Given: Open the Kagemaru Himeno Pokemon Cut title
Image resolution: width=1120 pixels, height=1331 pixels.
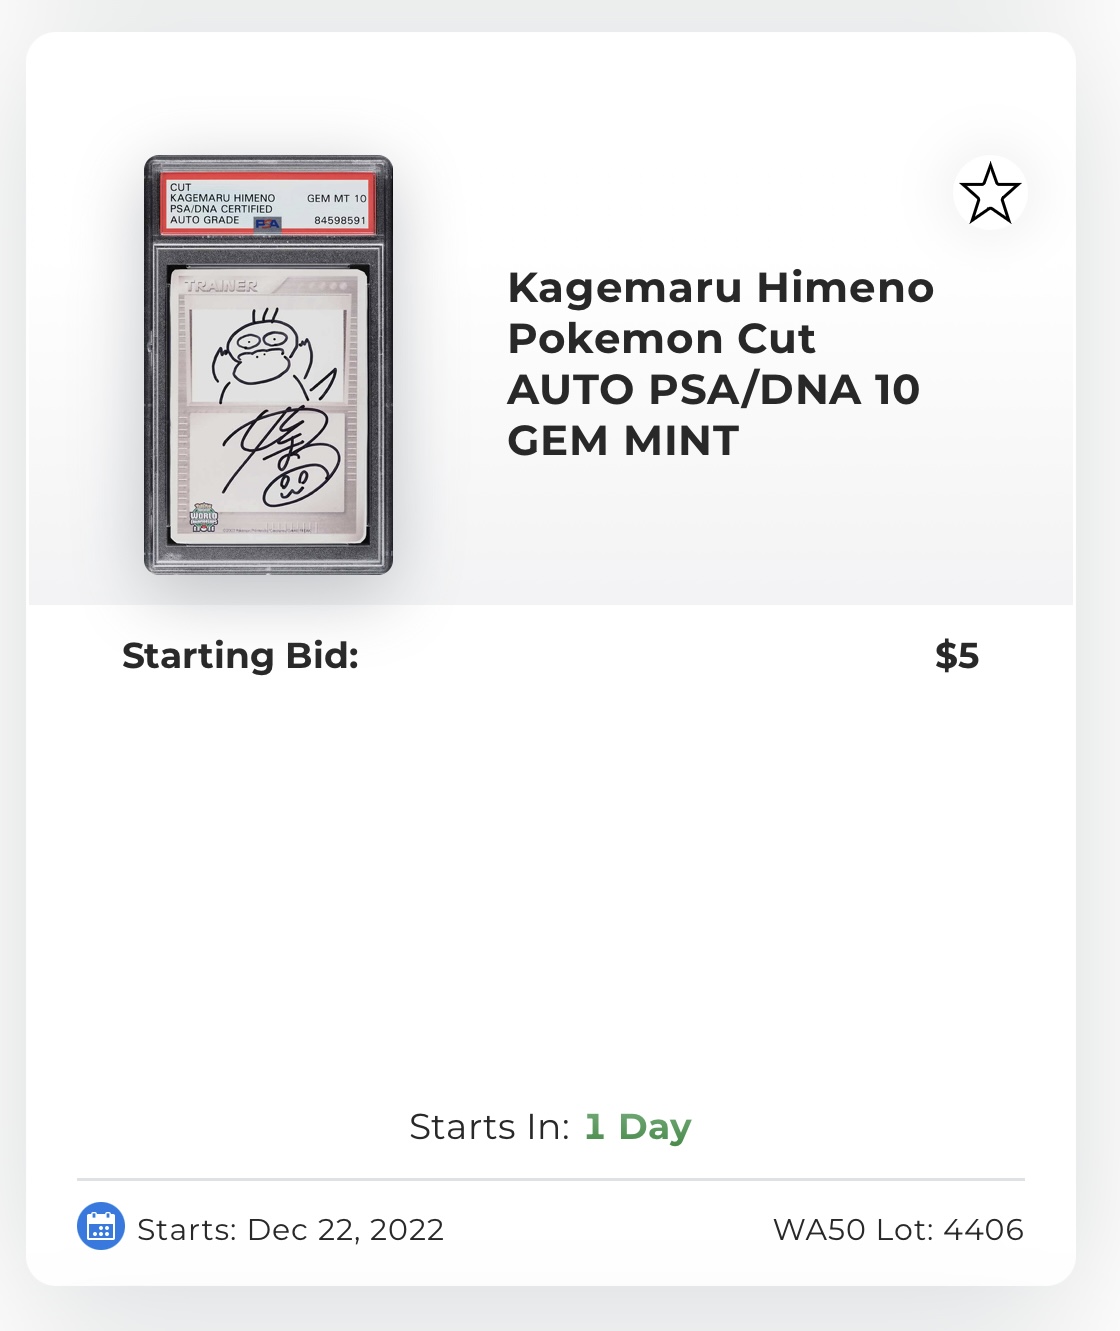Looking at the screenshot, I should [720, 363].
